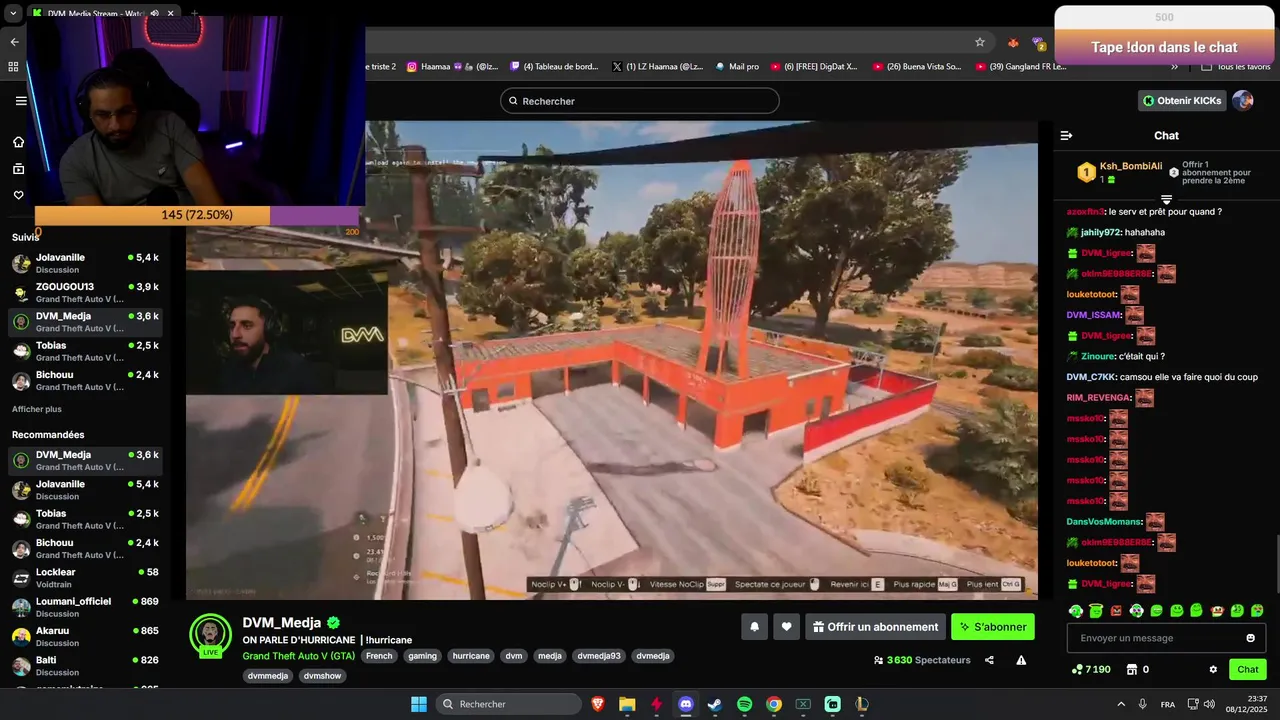The width and height of the screenshot is (1280, 720).
Task: Send message with the green Chat button
Action: tap(1248, 670)
